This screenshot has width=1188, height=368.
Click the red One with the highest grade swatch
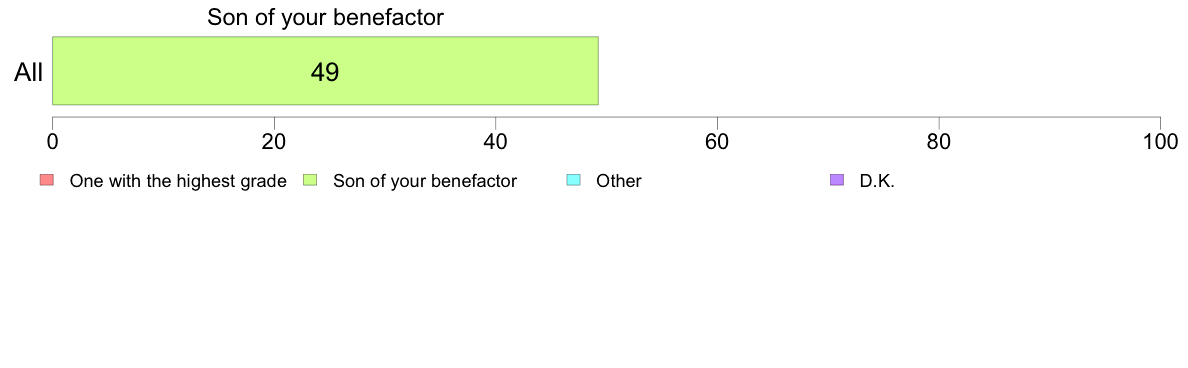(x=46, y=180)
